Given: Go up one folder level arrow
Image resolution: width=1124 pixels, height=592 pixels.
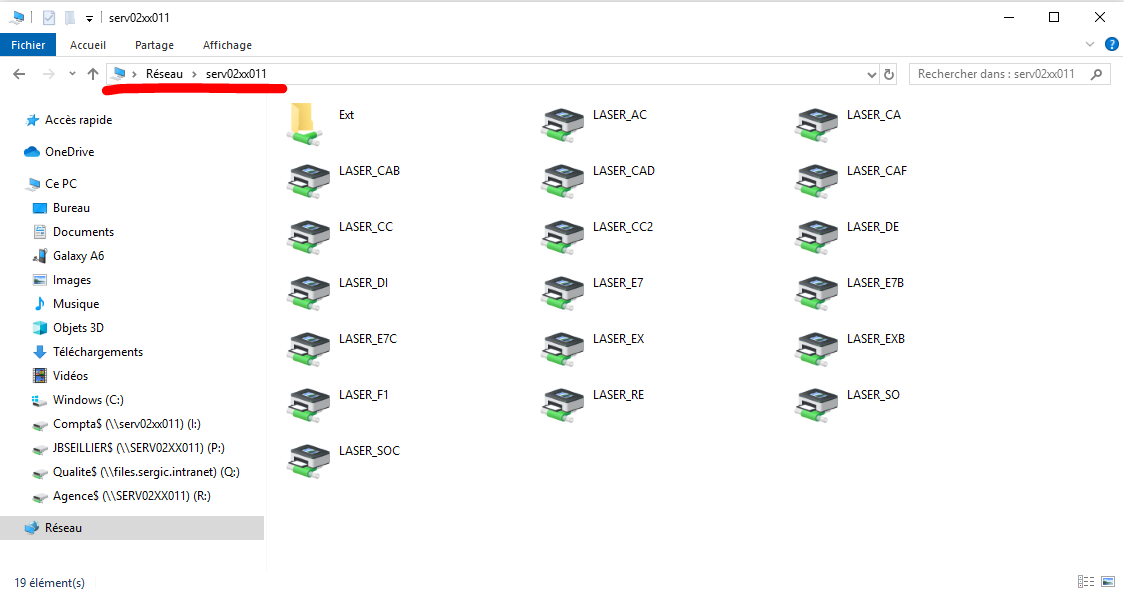Looking at the screenshot, I should (x=92, y=74).
